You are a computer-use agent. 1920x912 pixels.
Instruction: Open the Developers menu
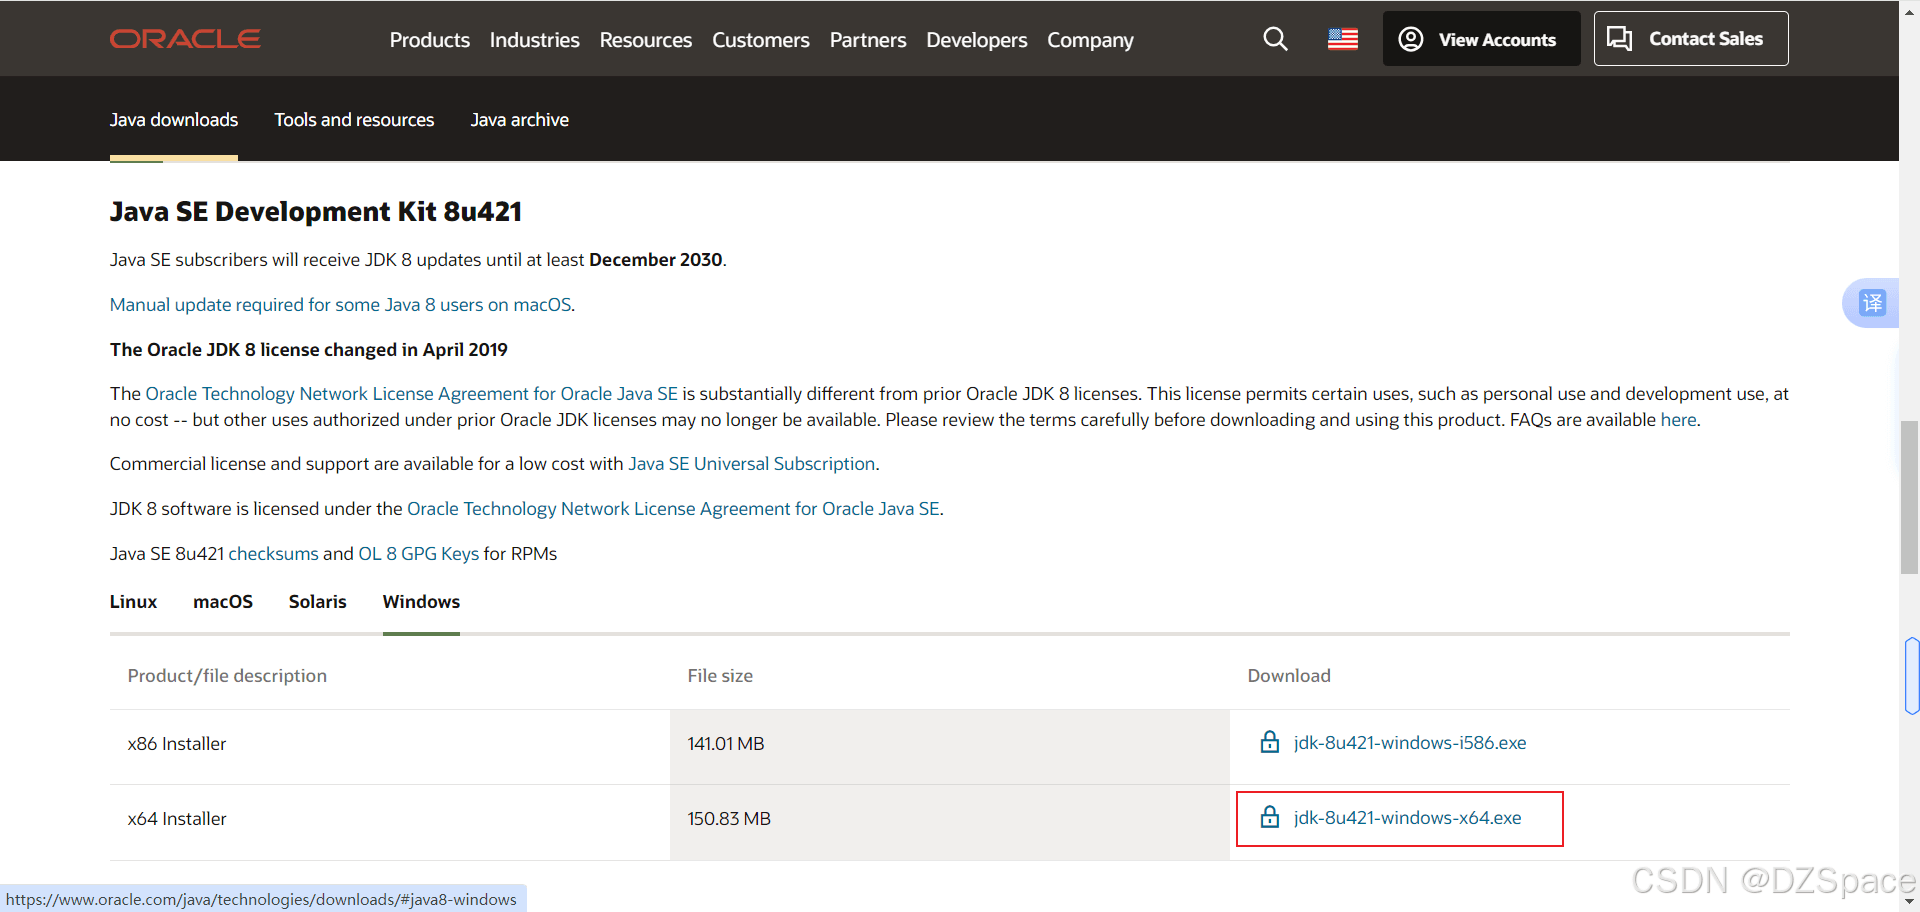pyautogui.click(x=976, y=40)
